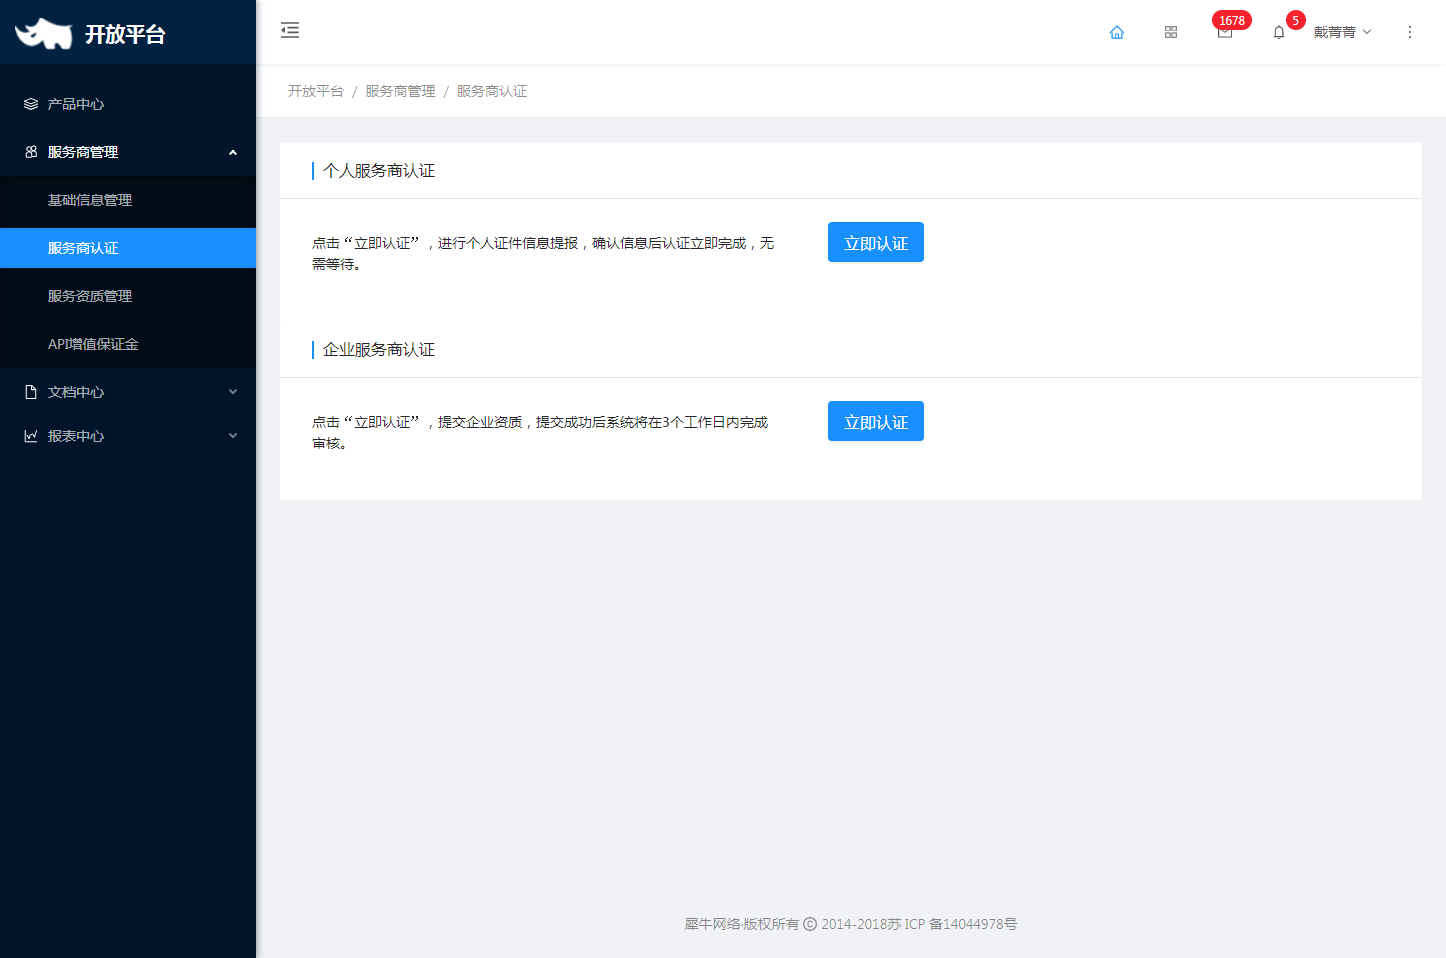Open notifications bell icon

pos(1279,32)
